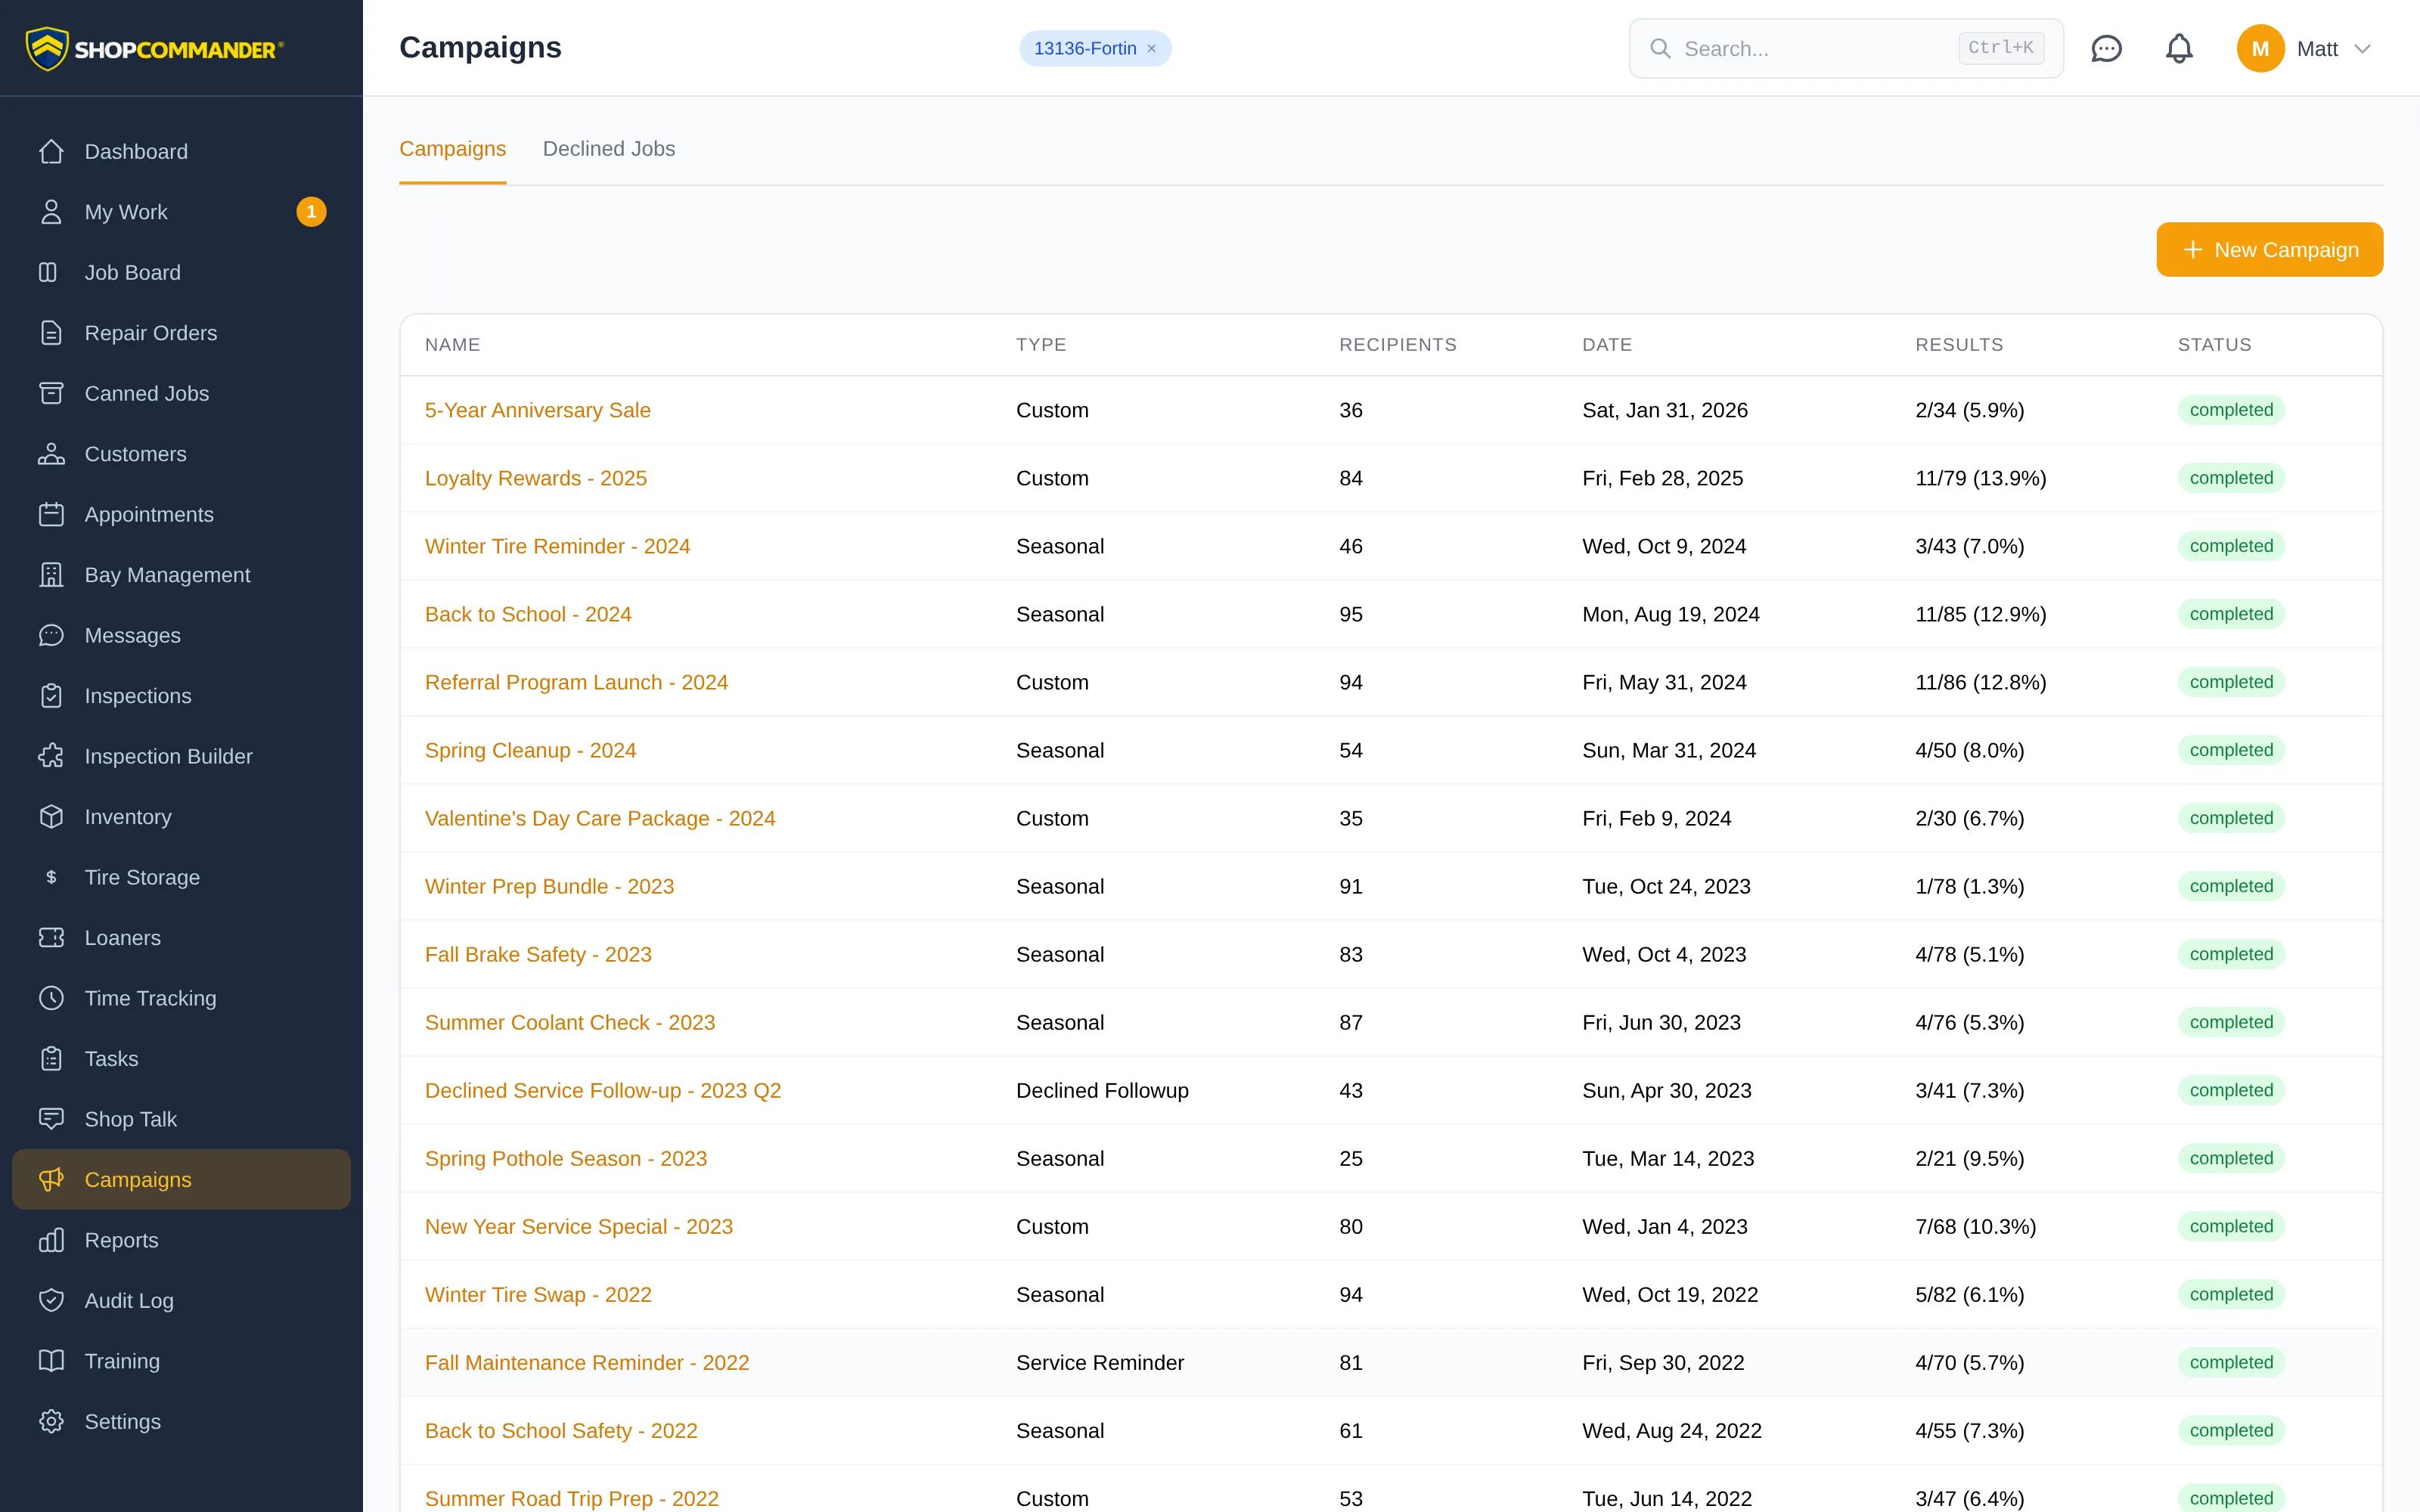Focus the Search input field

coord(1846,48)
